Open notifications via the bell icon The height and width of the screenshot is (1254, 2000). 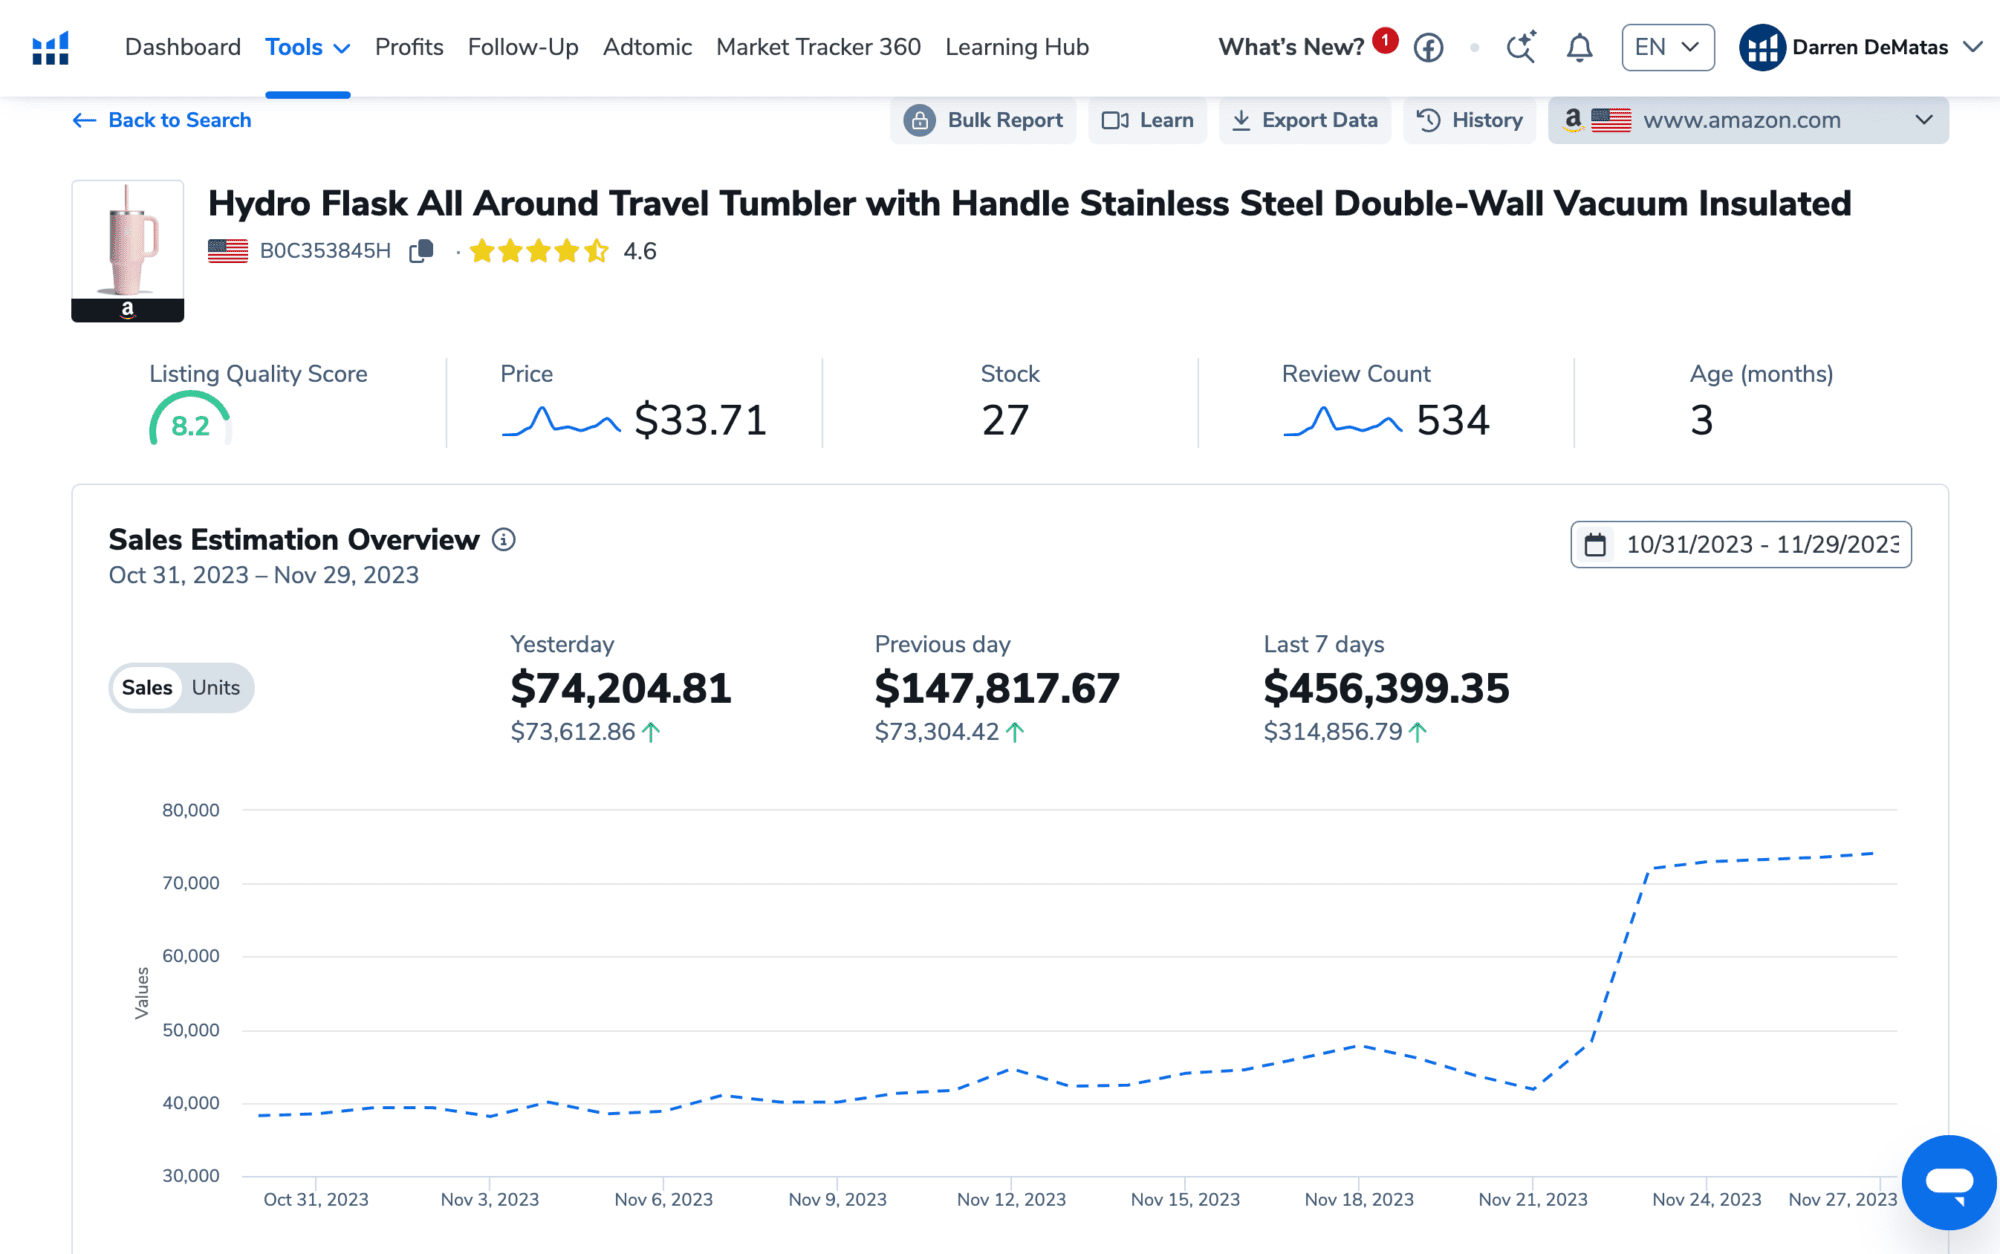(x=1580, y=47)
